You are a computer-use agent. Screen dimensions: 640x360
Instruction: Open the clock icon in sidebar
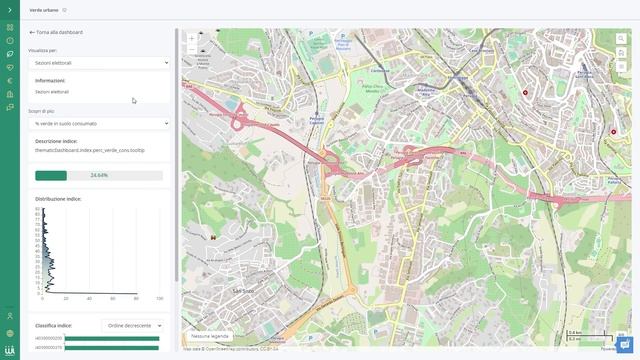10,41
